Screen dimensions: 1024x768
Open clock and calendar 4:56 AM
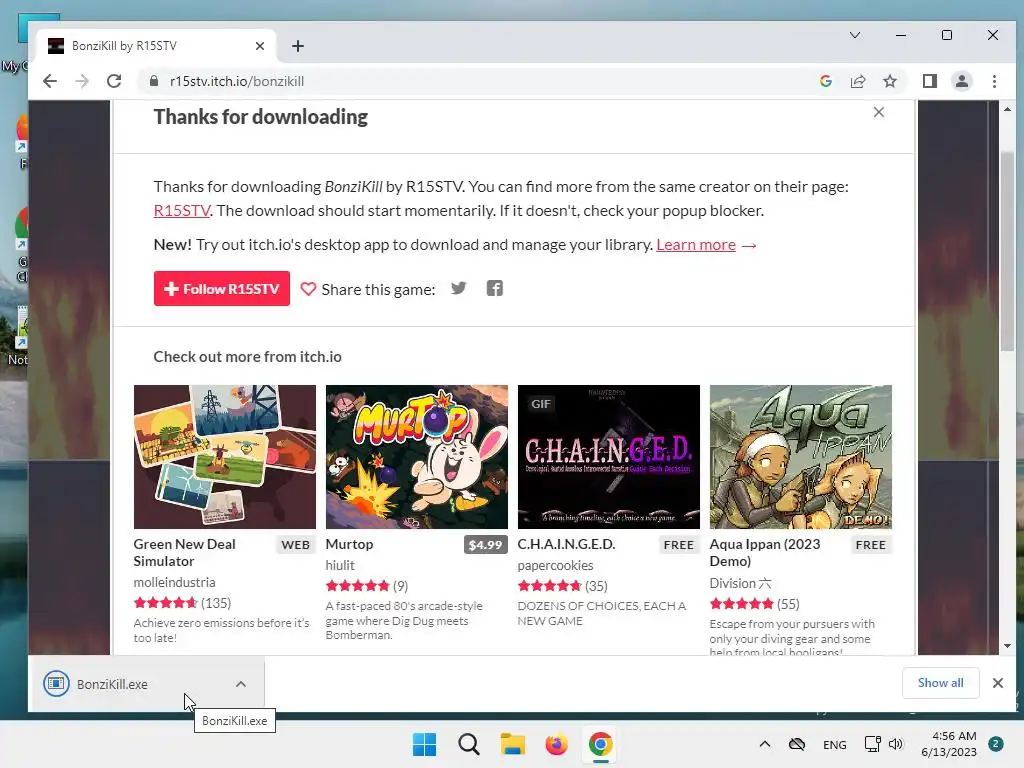[x=949, y=744]
